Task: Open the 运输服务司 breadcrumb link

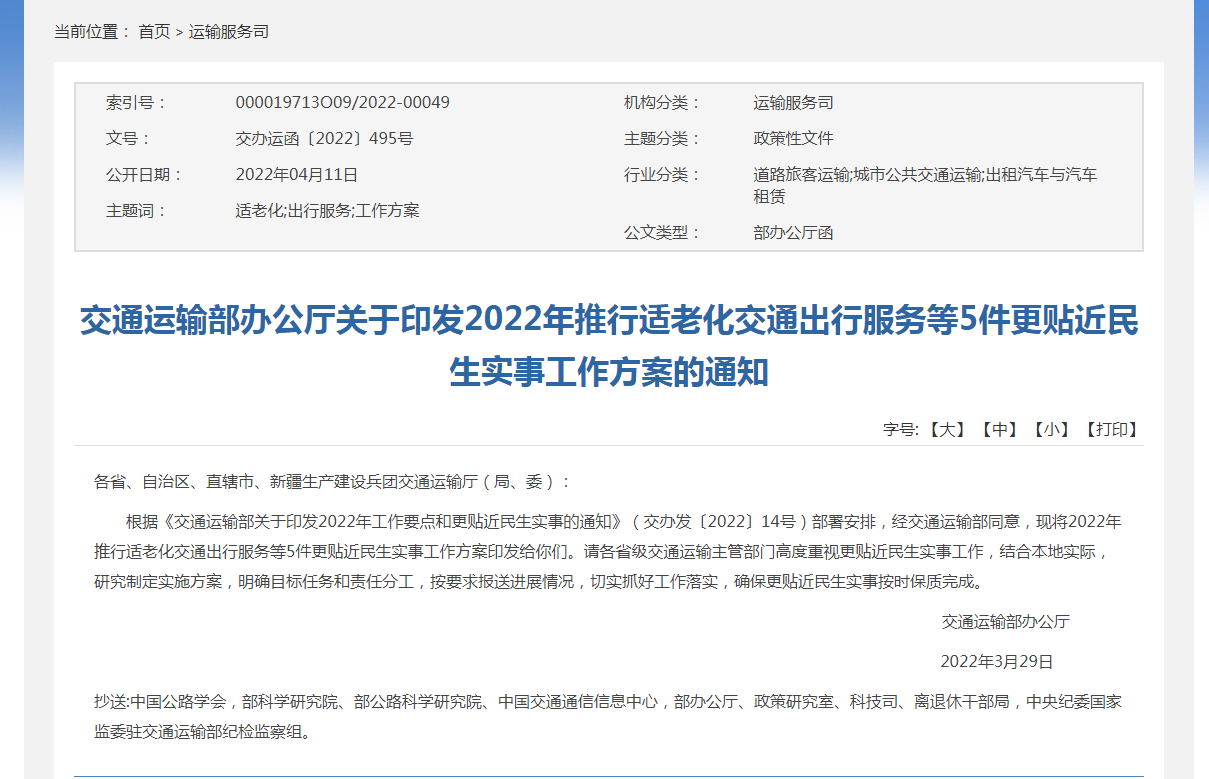Action: (229, 32)
